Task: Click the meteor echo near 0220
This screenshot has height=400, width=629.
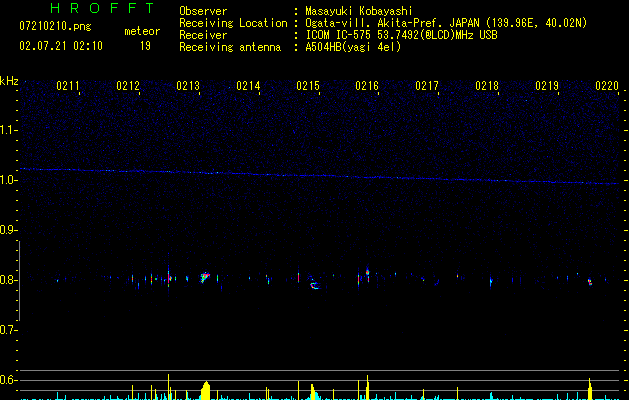Action: click(x=590, y=282)
